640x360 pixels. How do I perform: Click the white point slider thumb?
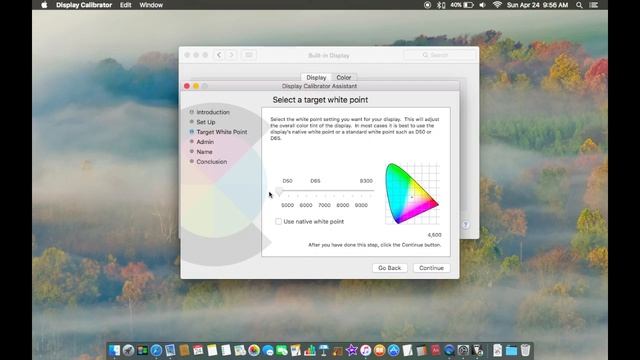tap(279, 191)
